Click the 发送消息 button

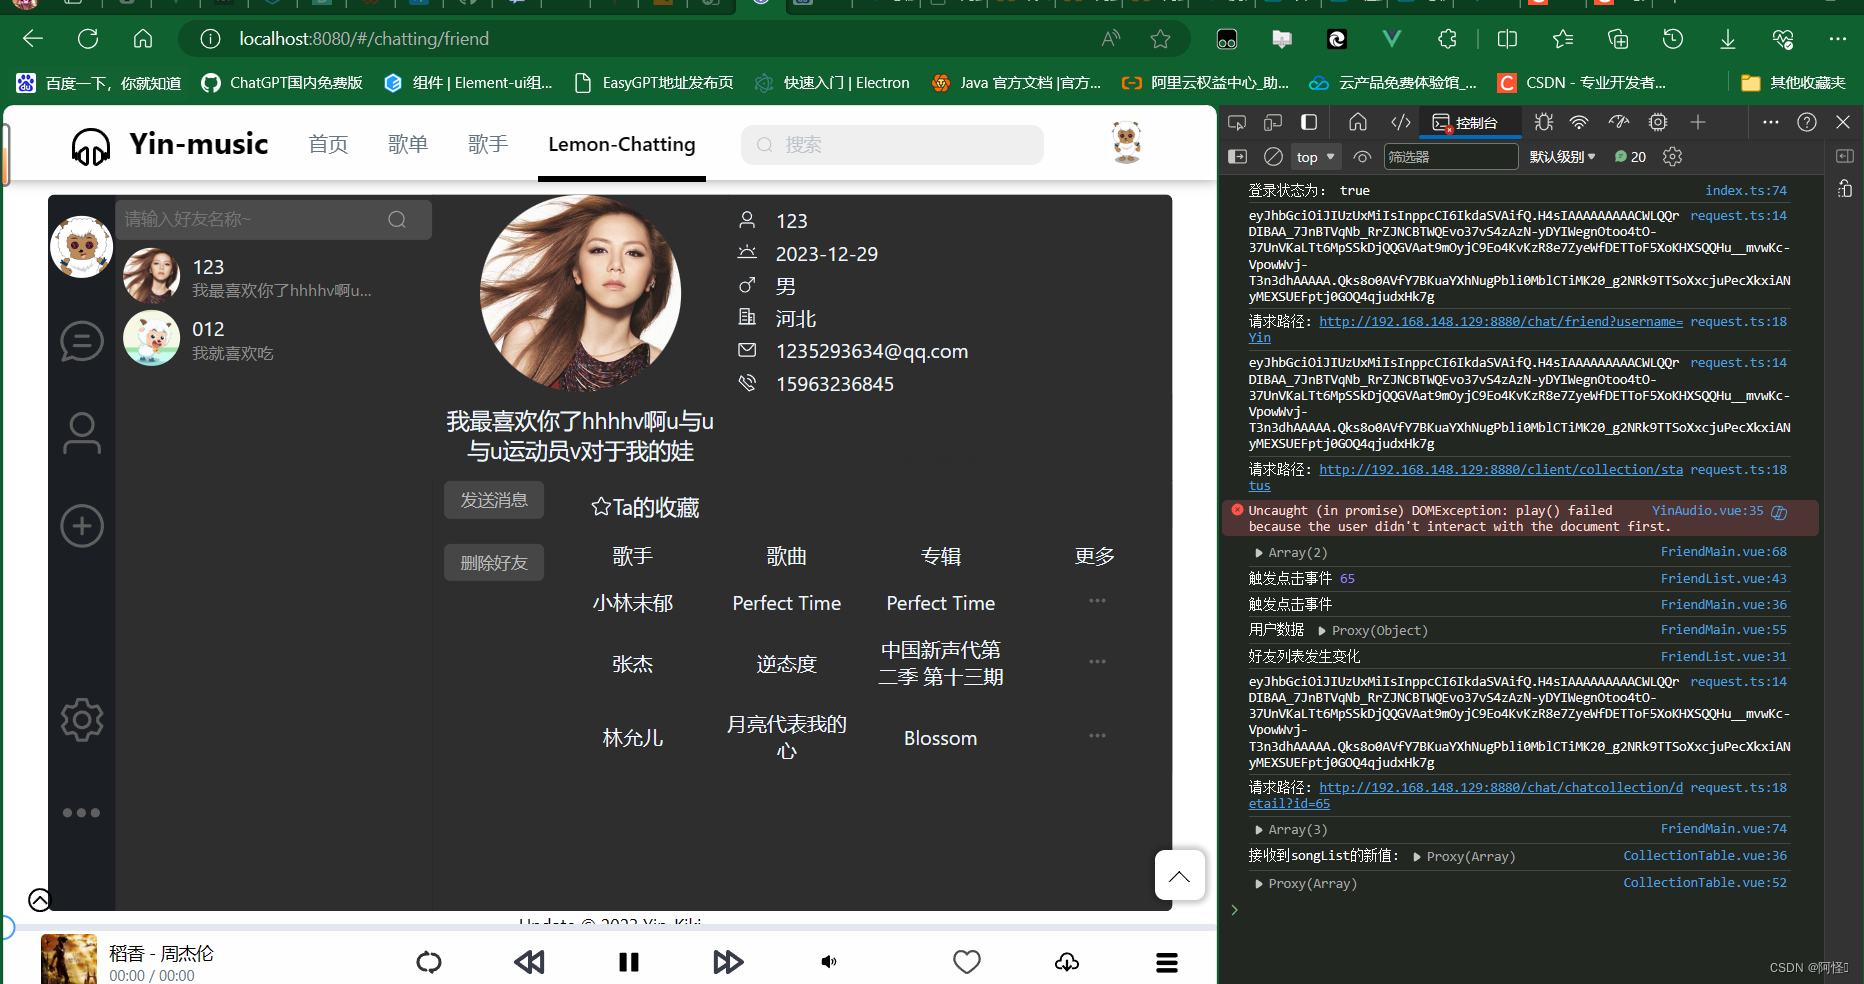tap(493, 499)
